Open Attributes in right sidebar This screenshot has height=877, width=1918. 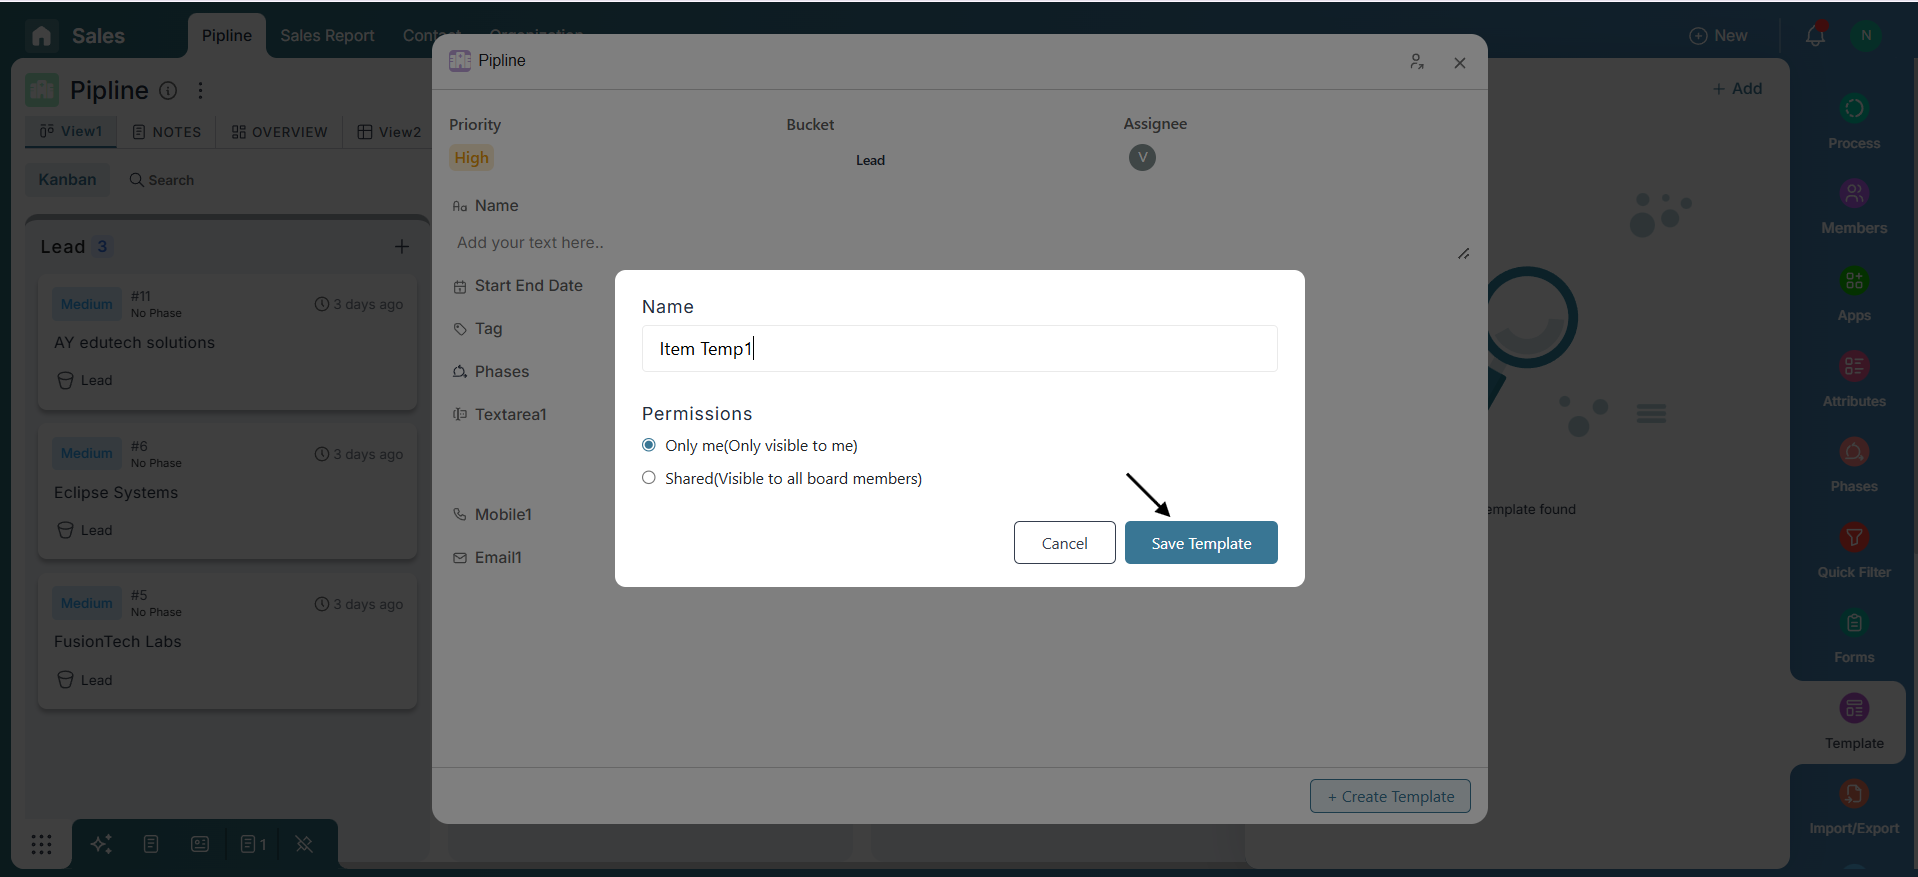pos(1853,380)
